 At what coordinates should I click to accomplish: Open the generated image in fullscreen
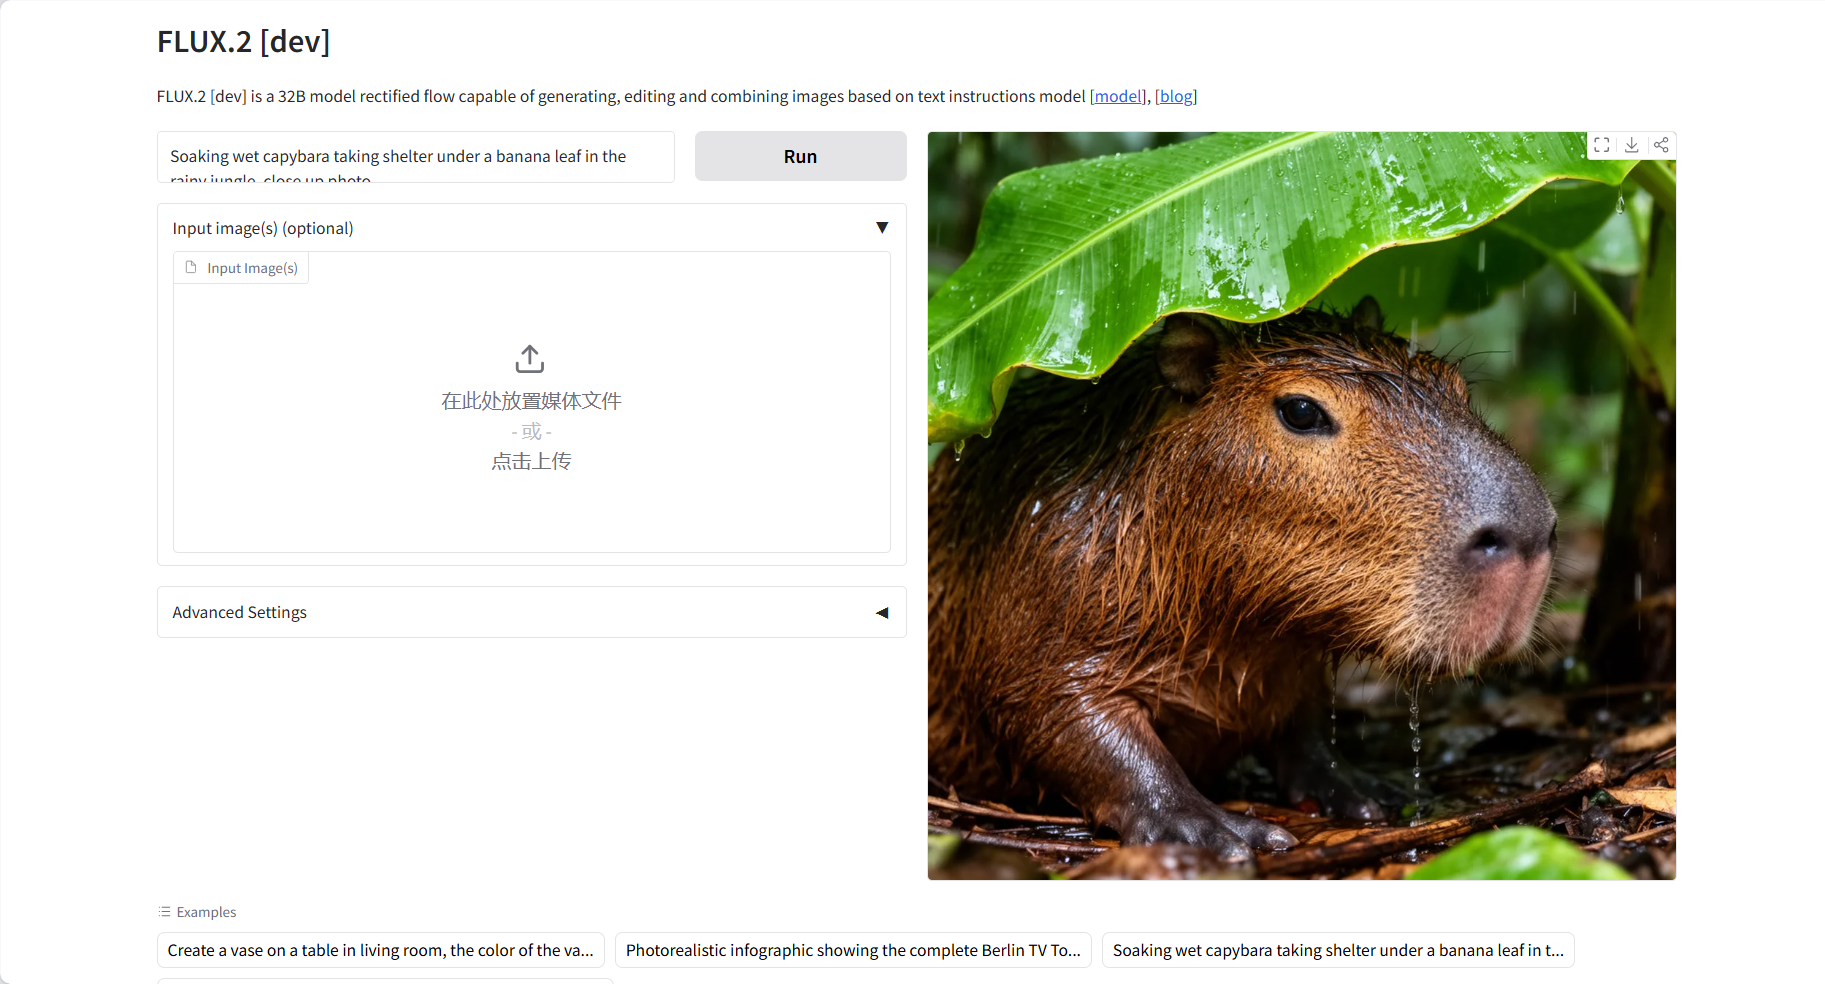tap(1601, 145)
